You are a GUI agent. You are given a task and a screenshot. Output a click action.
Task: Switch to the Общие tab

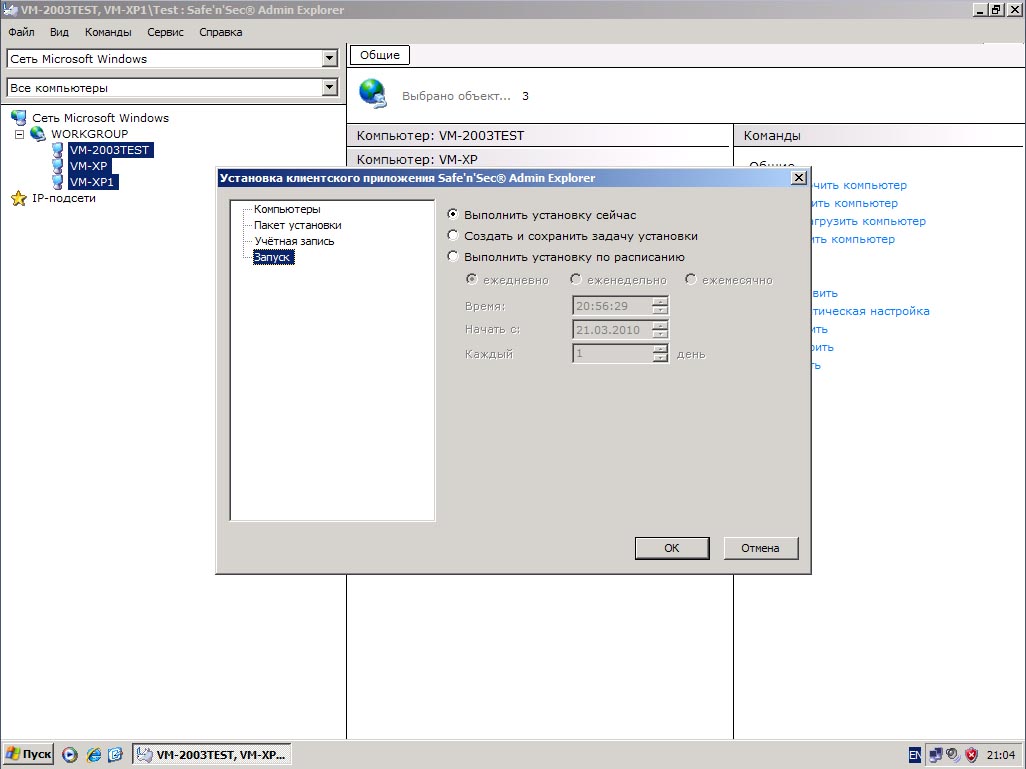coord(380,55)
